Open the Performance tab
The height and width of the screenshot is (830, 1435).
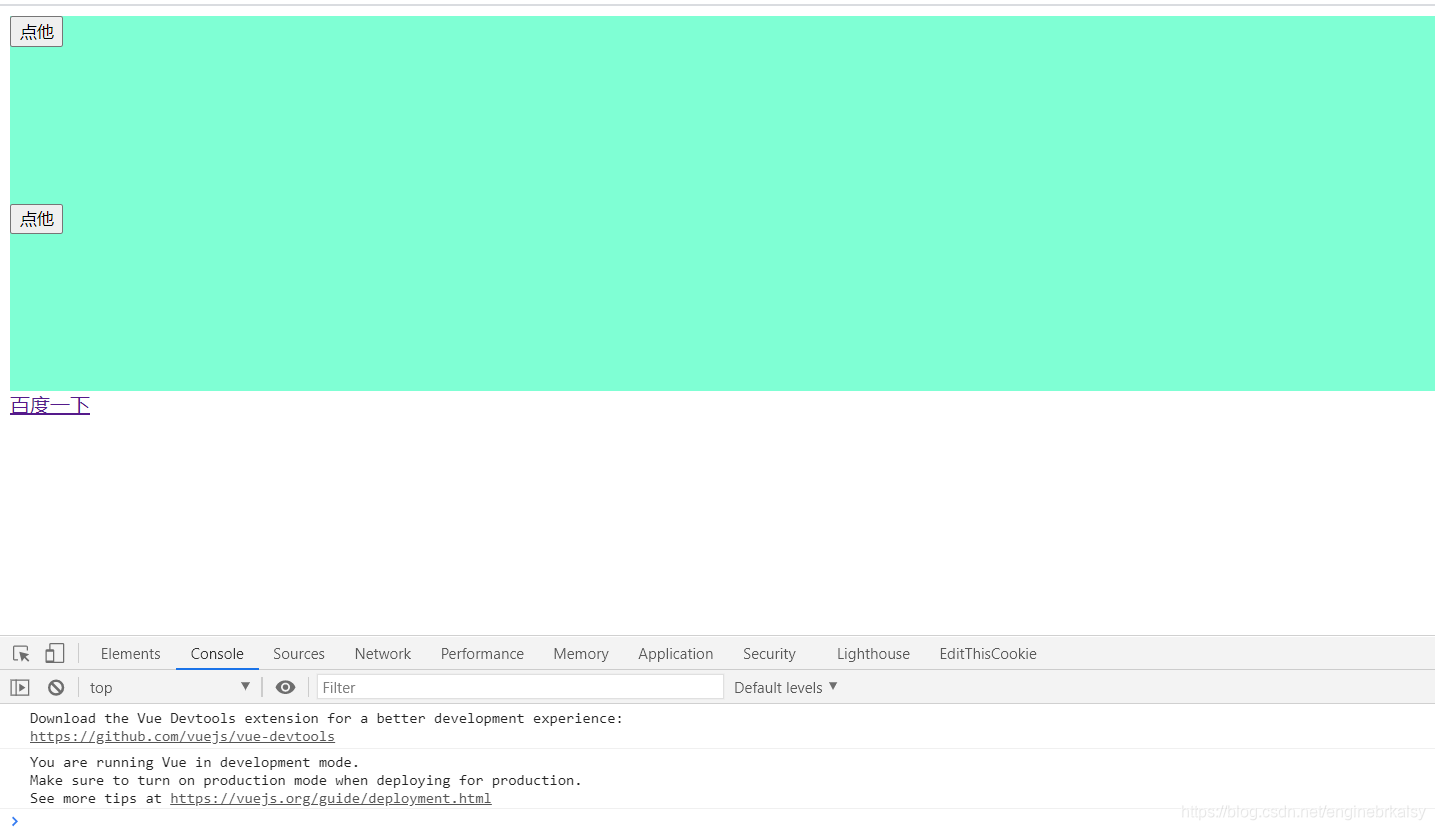tap(482, 654)
